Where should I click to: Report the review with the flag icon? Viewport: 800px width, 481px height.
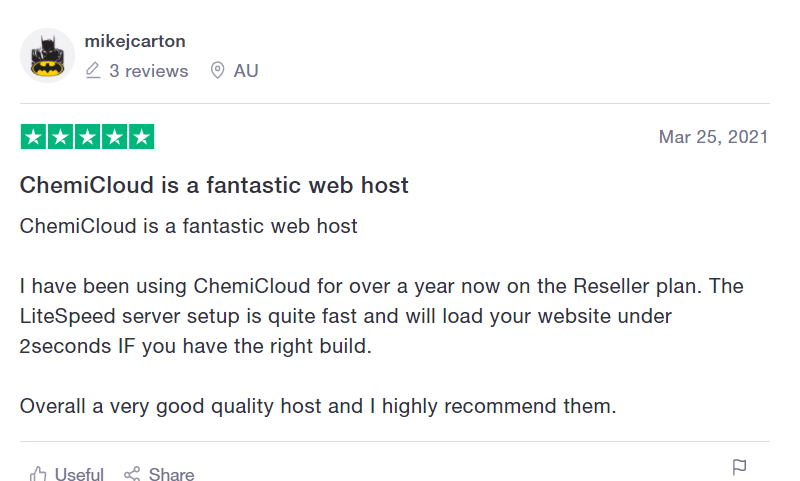tap(739, 467)
